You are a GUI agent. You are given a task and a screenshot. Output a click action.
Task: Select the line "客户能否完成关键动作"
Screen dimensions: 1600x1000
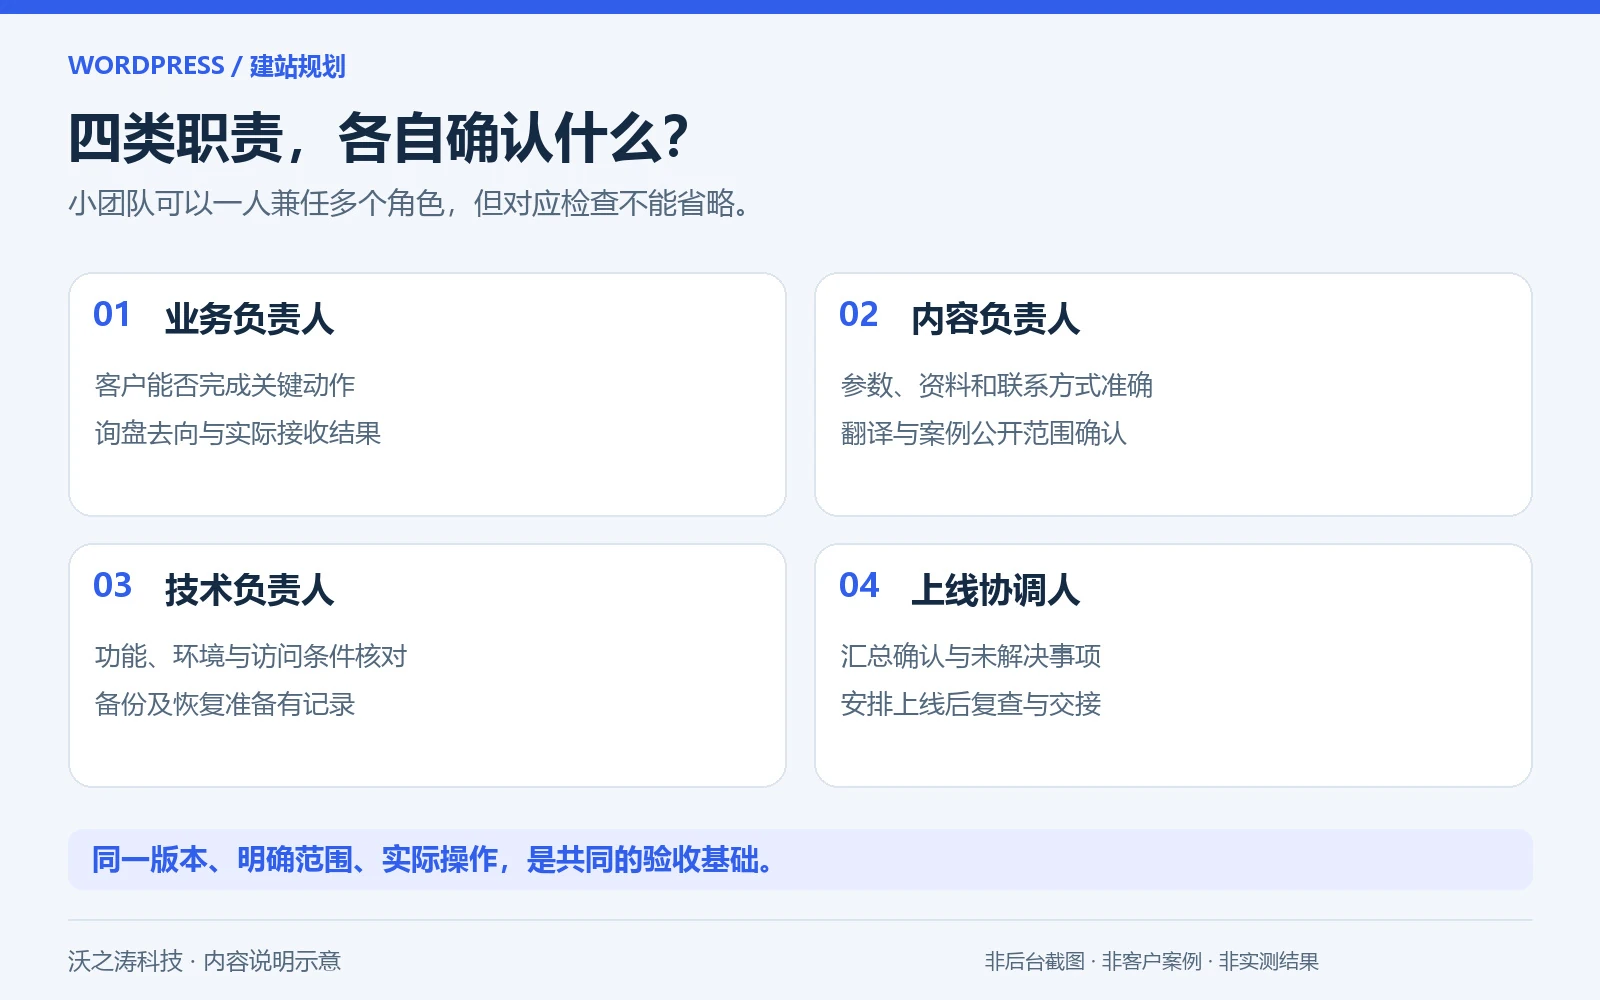225,385
